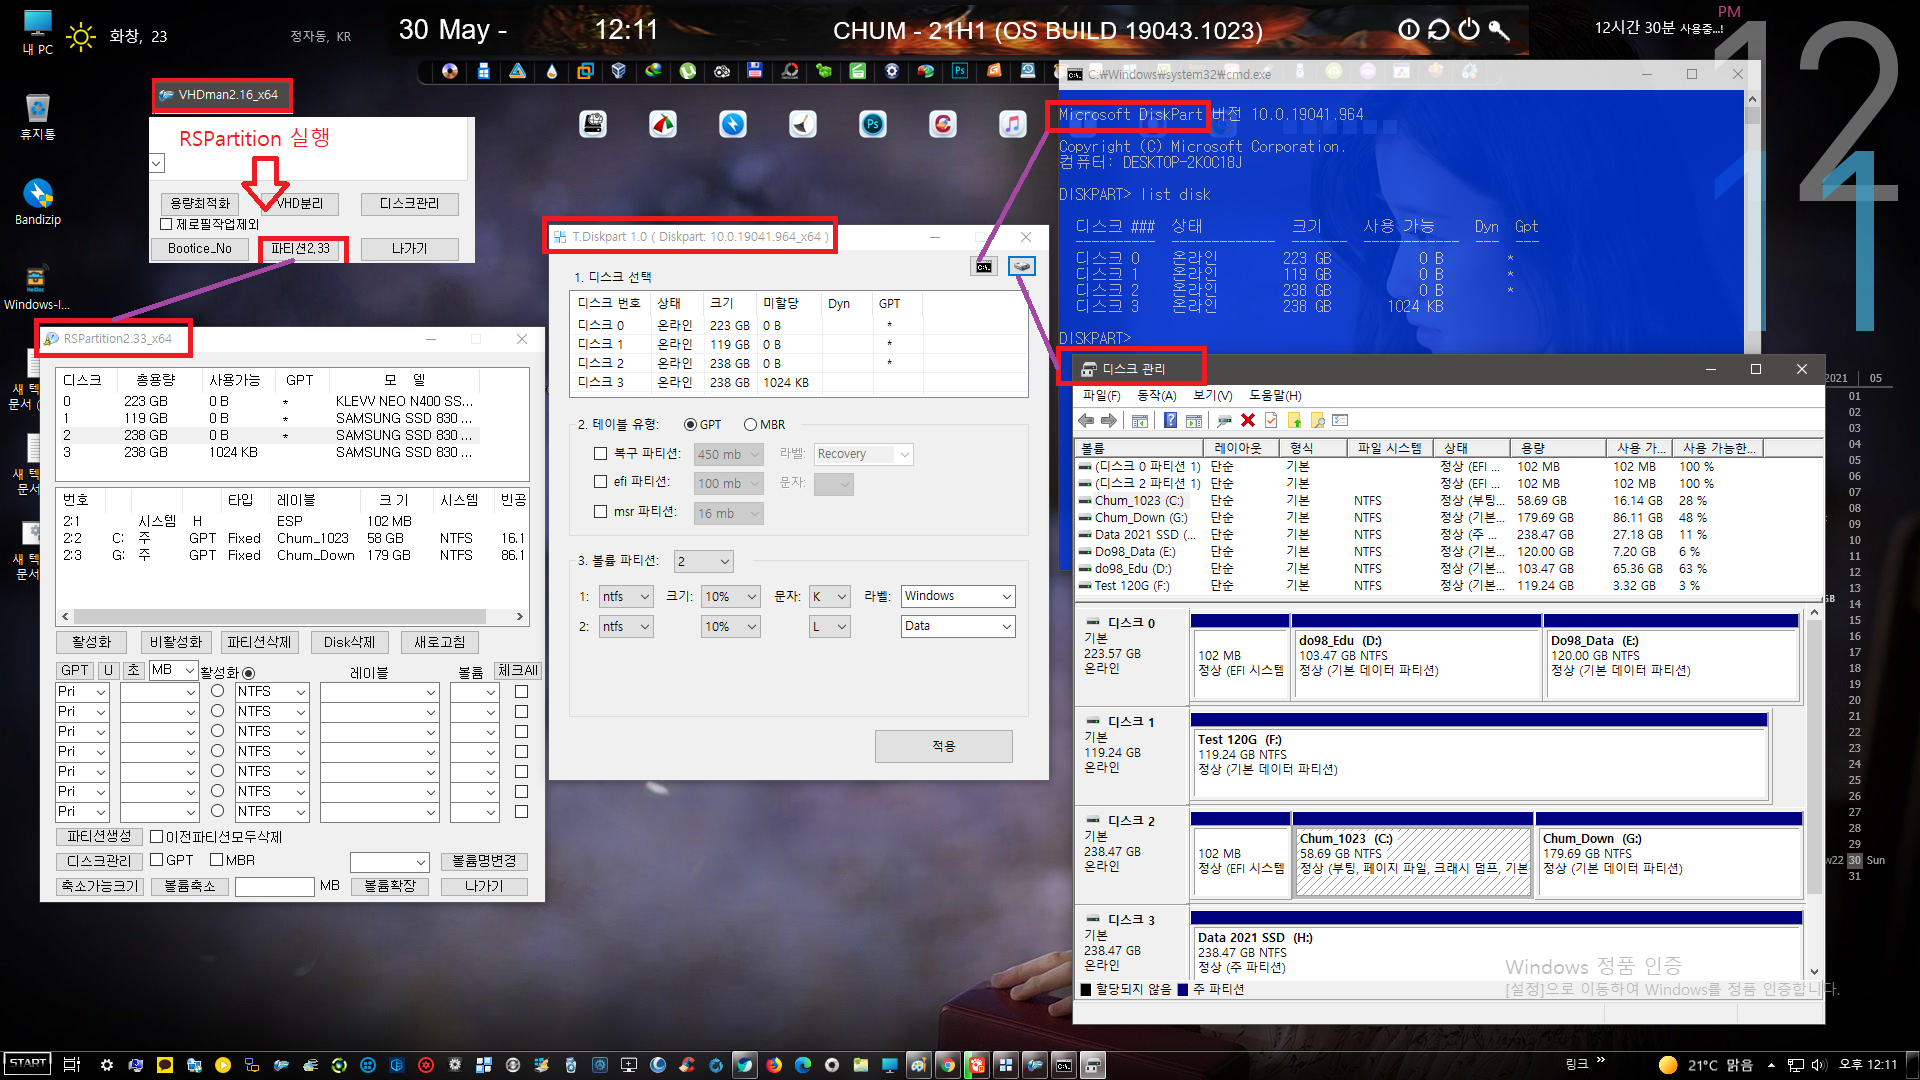Click the blue help icon in Disk Management toolbar
Screen dimensions: 1920x1080
click(x=1170, y=420)
